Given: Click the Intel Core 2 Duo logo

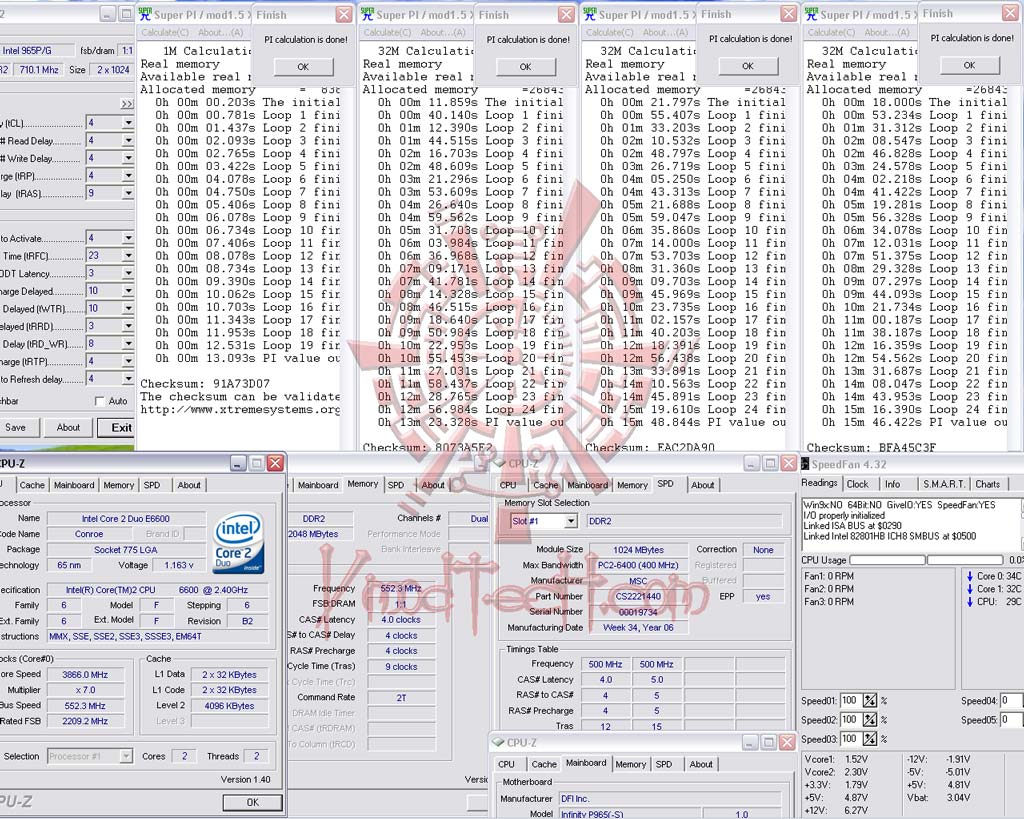Looking at the screenshot, I should [x=239, y=543].
